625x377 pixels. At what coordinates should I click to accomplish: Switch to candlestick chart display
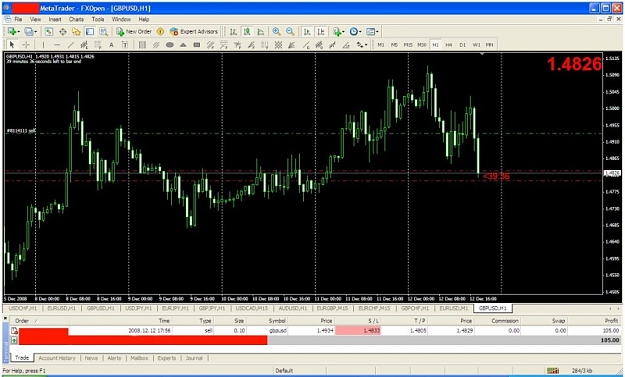point(247,31)
